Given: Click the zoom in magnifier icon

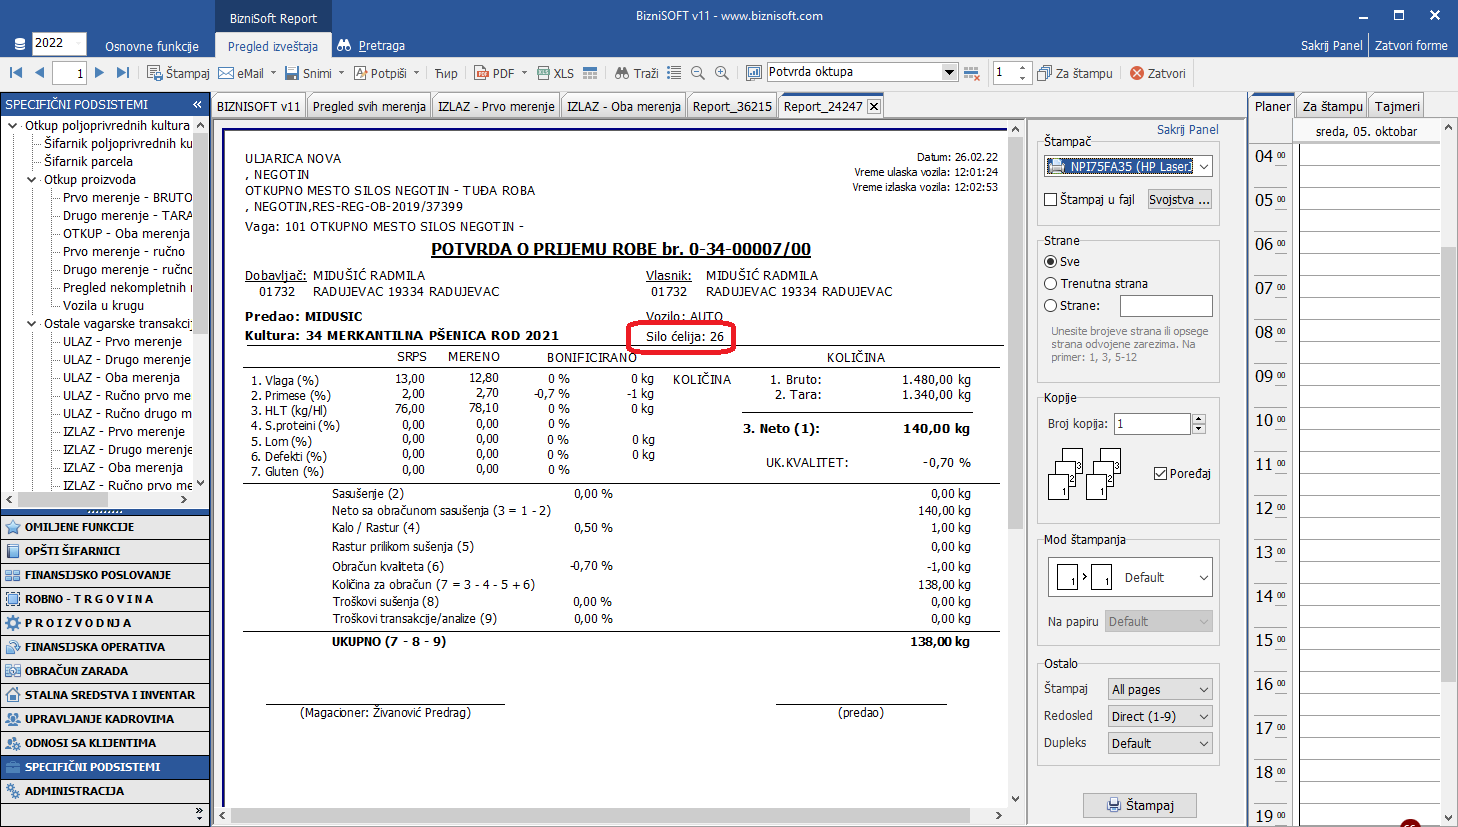Looking at the screenshot, I should [x=722, y=73].
